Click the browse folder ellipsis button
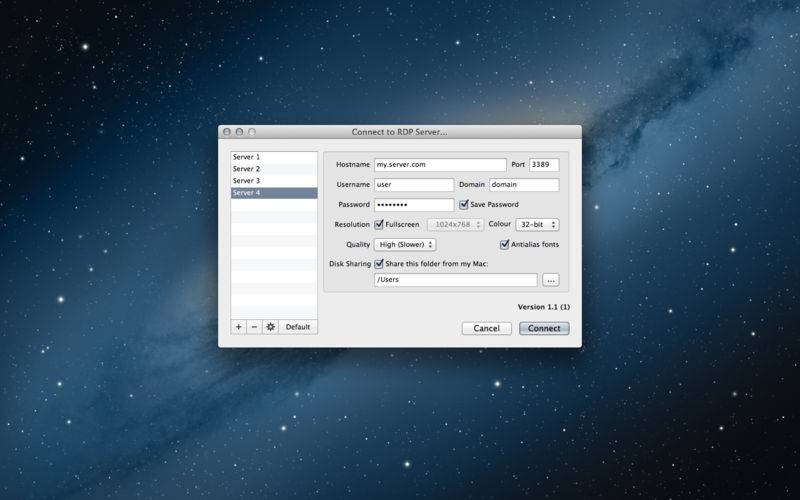The width and height of the screenshot is (800, 500). [x=550, y=280]
